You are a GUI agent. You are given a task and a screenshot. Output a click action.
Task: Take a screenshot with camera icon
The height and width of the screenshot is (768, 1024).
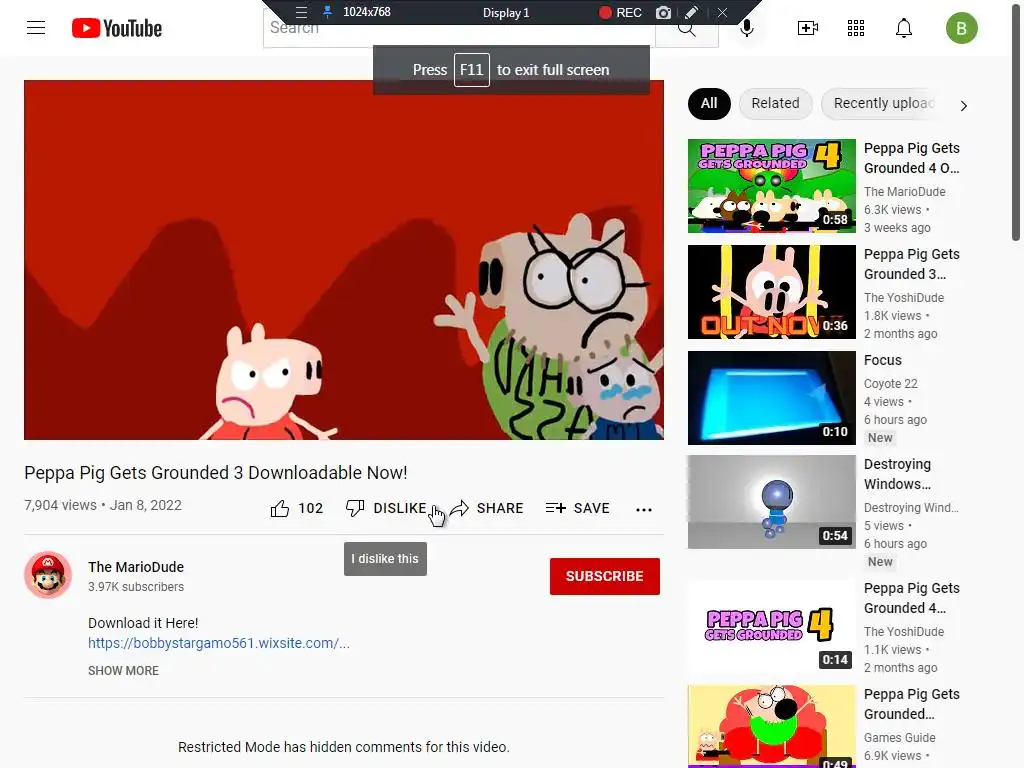point(664,12)
